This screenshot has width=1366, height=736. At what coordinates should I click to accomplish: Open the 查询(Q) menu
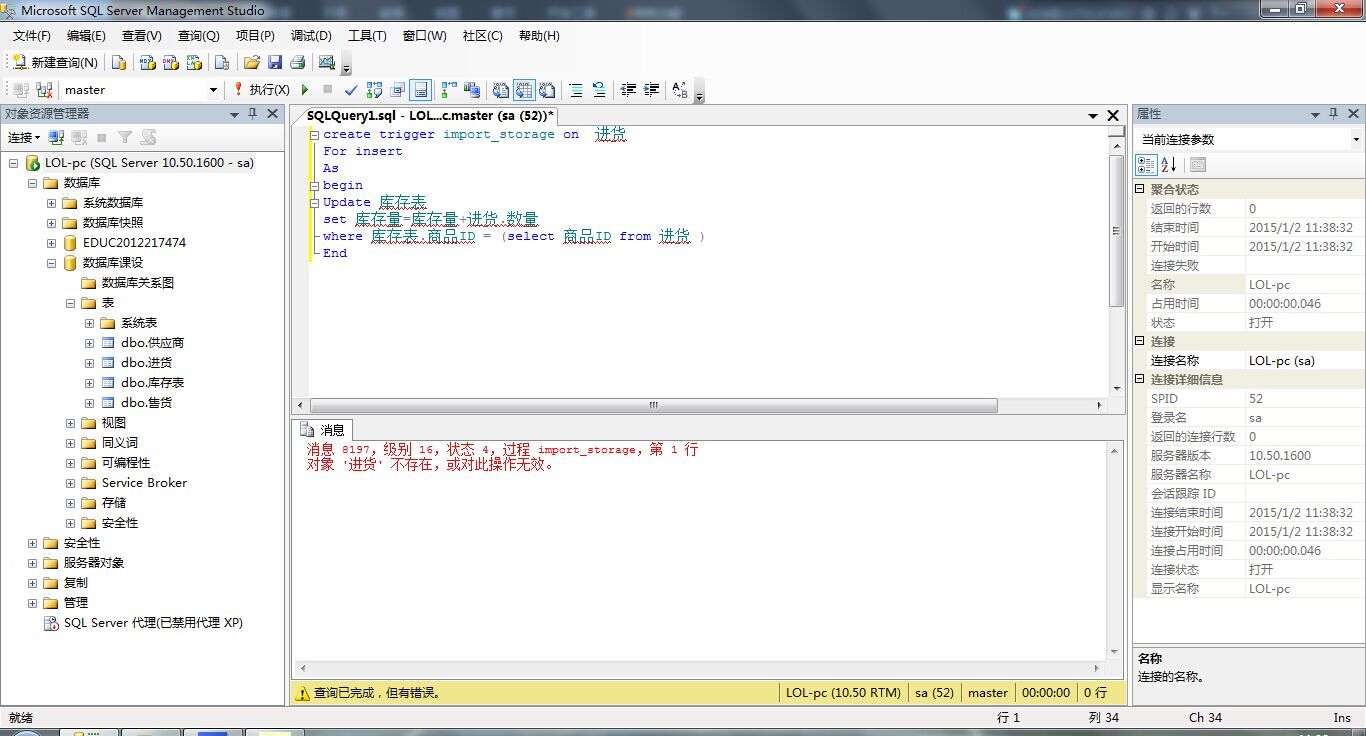(198, 36)
